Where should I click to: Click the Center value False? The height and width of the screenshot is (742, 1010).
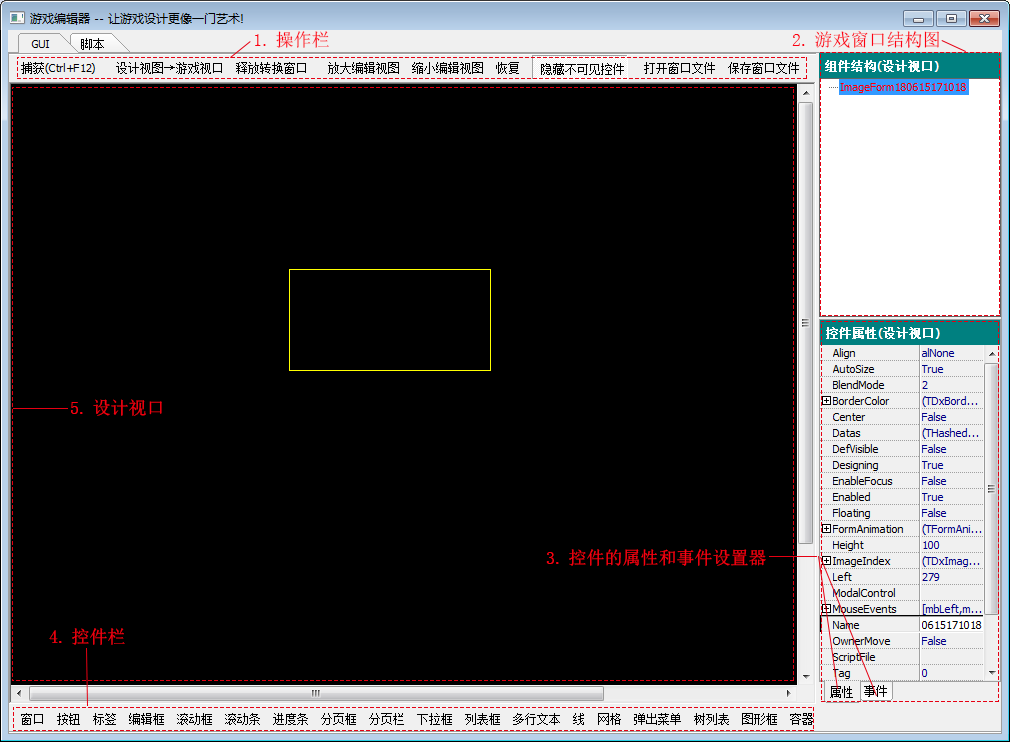pyautogui.click(x=951, y=417)
